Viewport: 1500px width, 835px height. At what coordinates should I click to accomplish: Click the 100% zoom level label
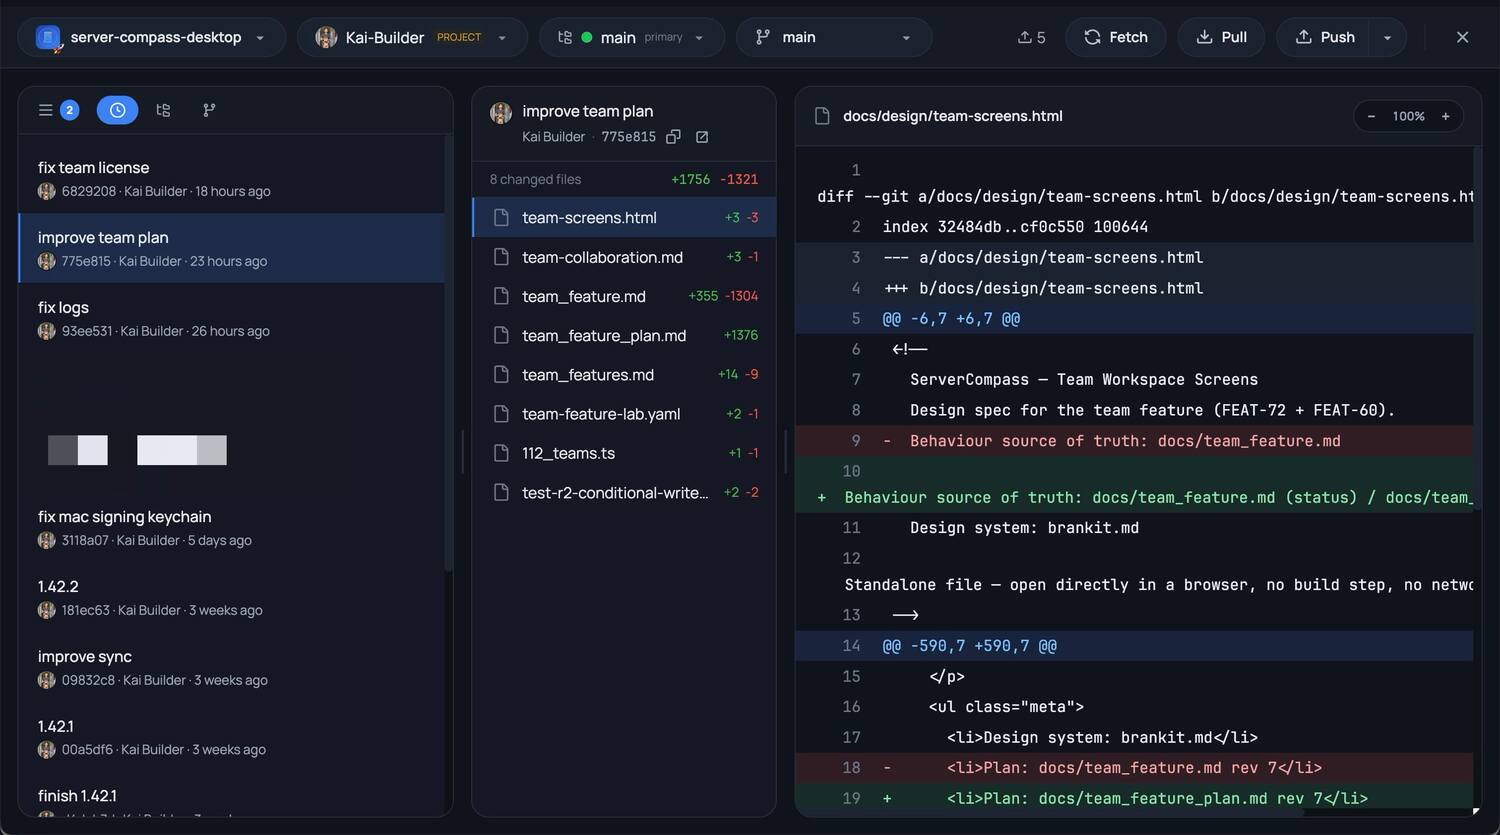pyautogui.click(x=1408, y=116)
